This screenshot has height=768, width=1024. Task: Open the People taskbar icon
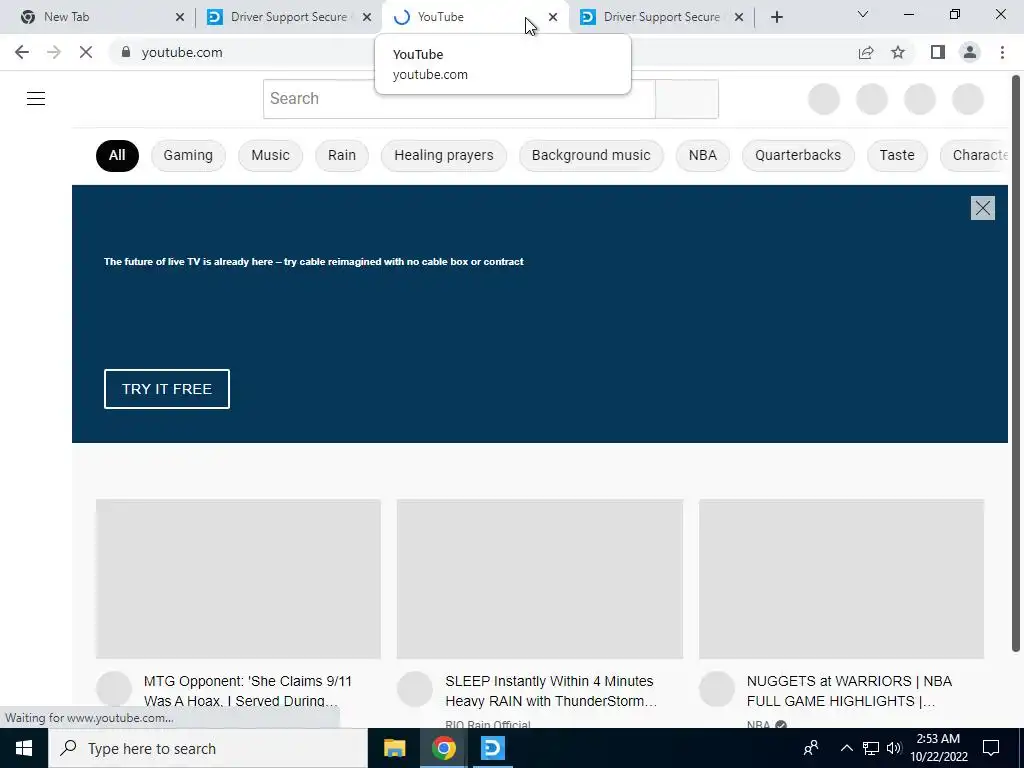pos(811,748)
